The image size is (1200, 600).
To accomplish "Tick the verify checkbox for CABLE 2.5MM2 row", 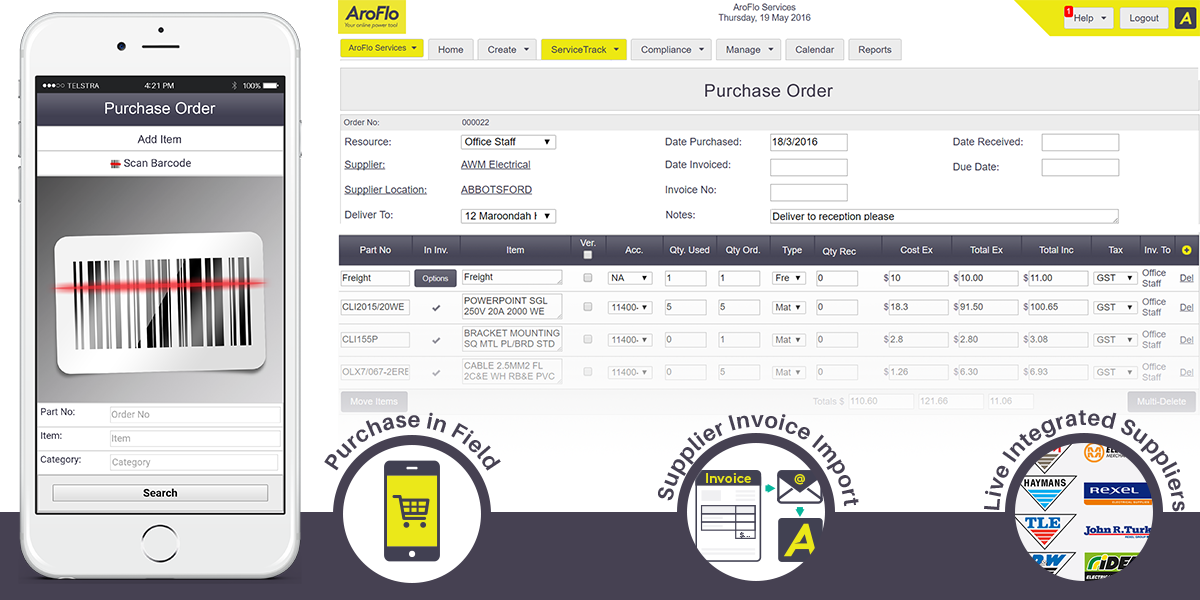I will point(588,372).
